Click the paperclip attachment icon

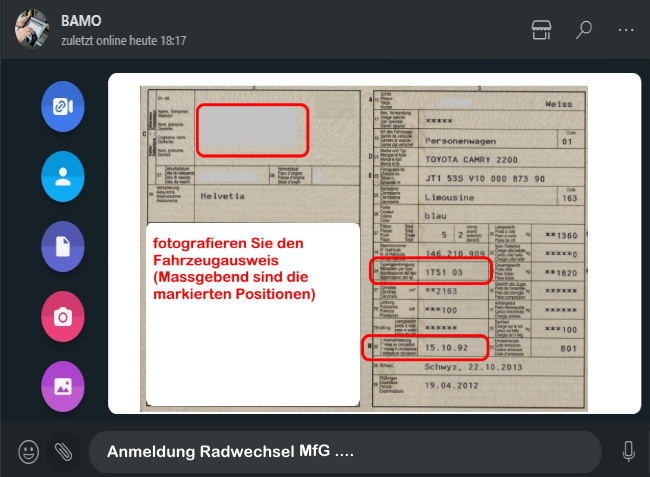(x=63, y=452)
